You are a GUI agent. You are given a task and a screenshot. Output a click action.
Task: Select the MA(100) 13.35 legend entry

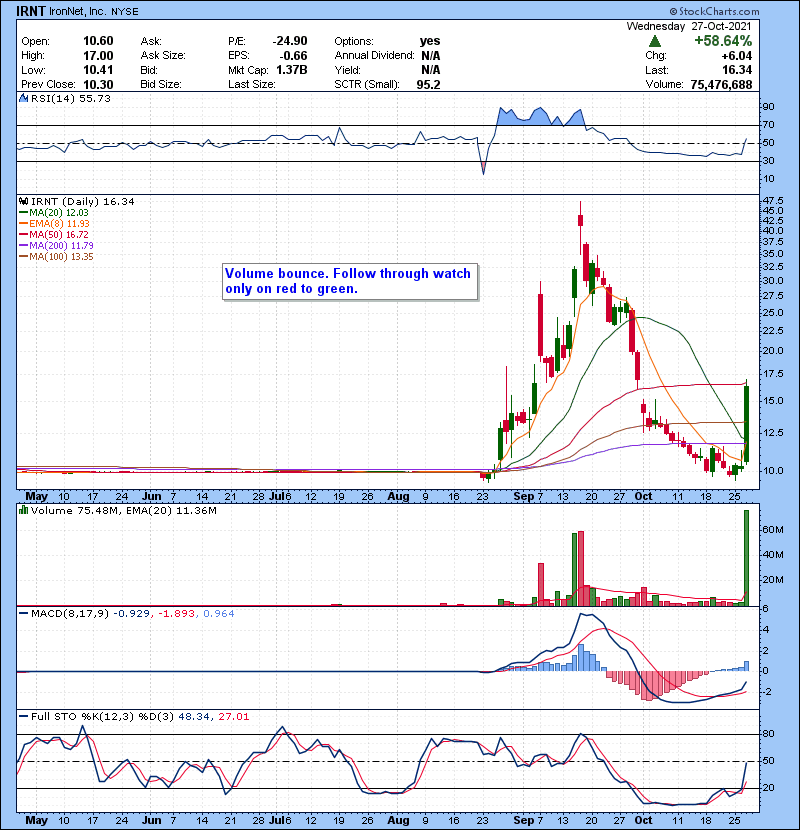tap(56, 257)
